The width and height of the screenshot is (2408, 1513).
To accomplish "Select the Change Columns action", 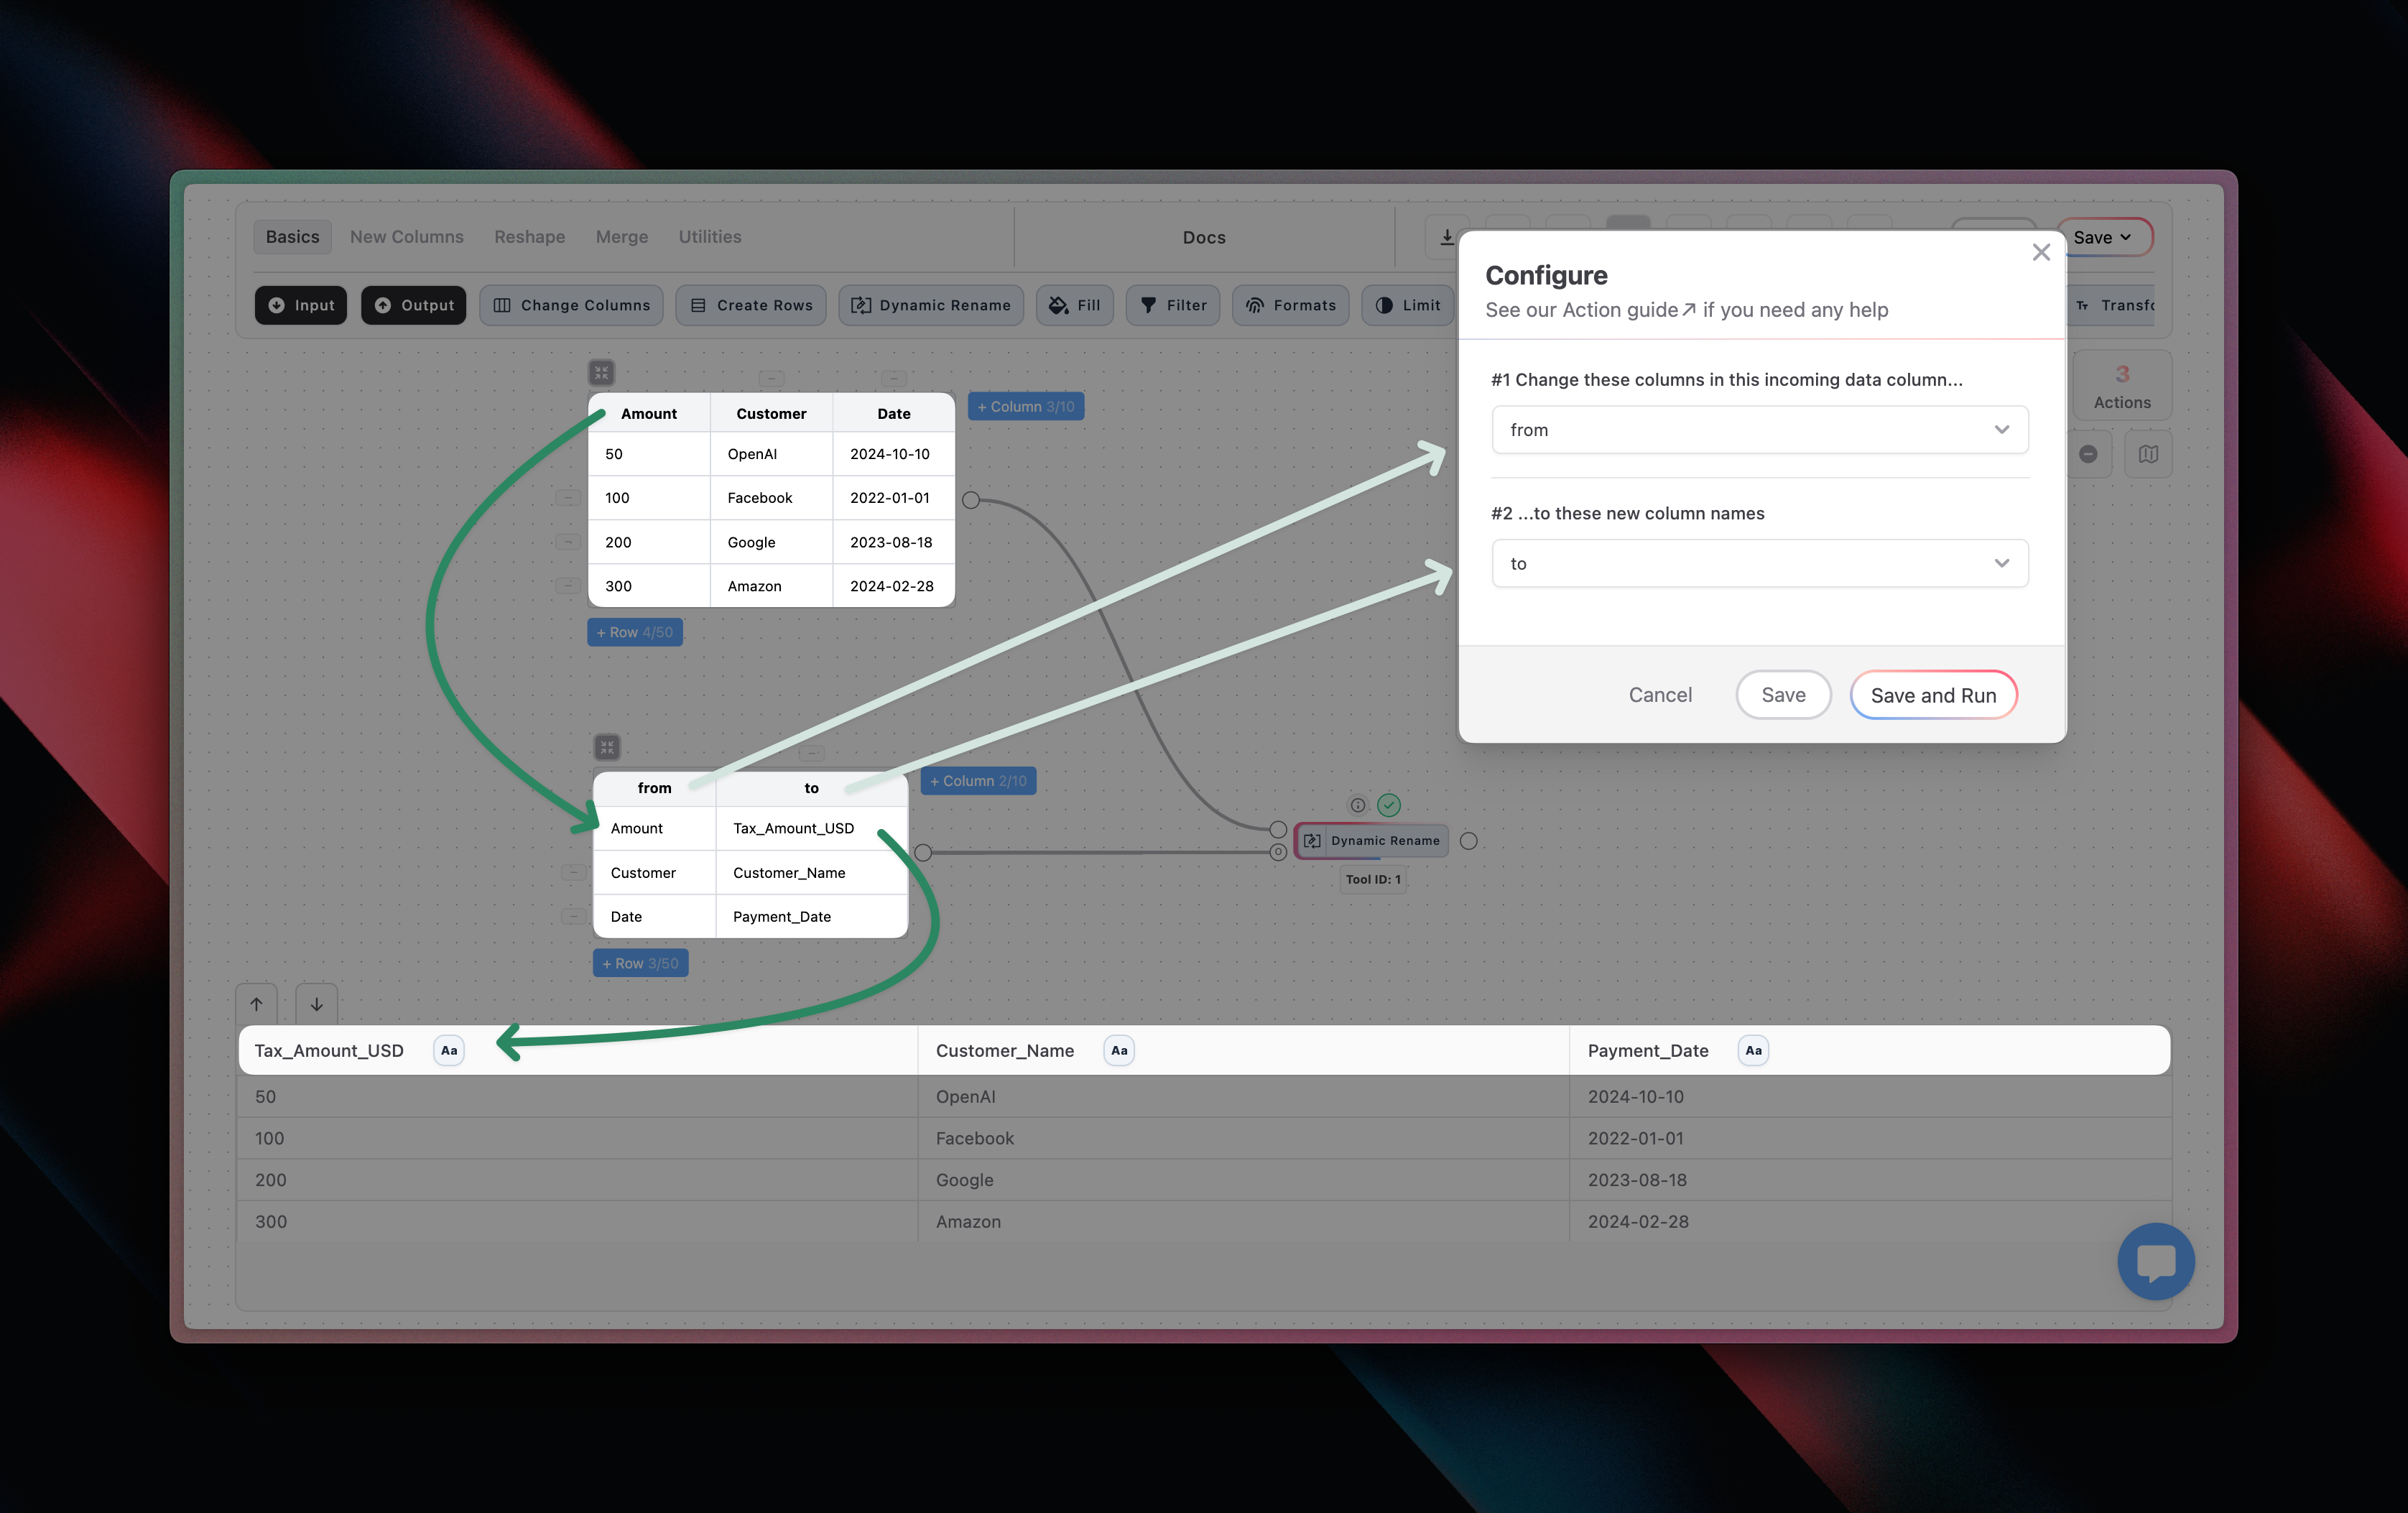I will pos(571,305).
